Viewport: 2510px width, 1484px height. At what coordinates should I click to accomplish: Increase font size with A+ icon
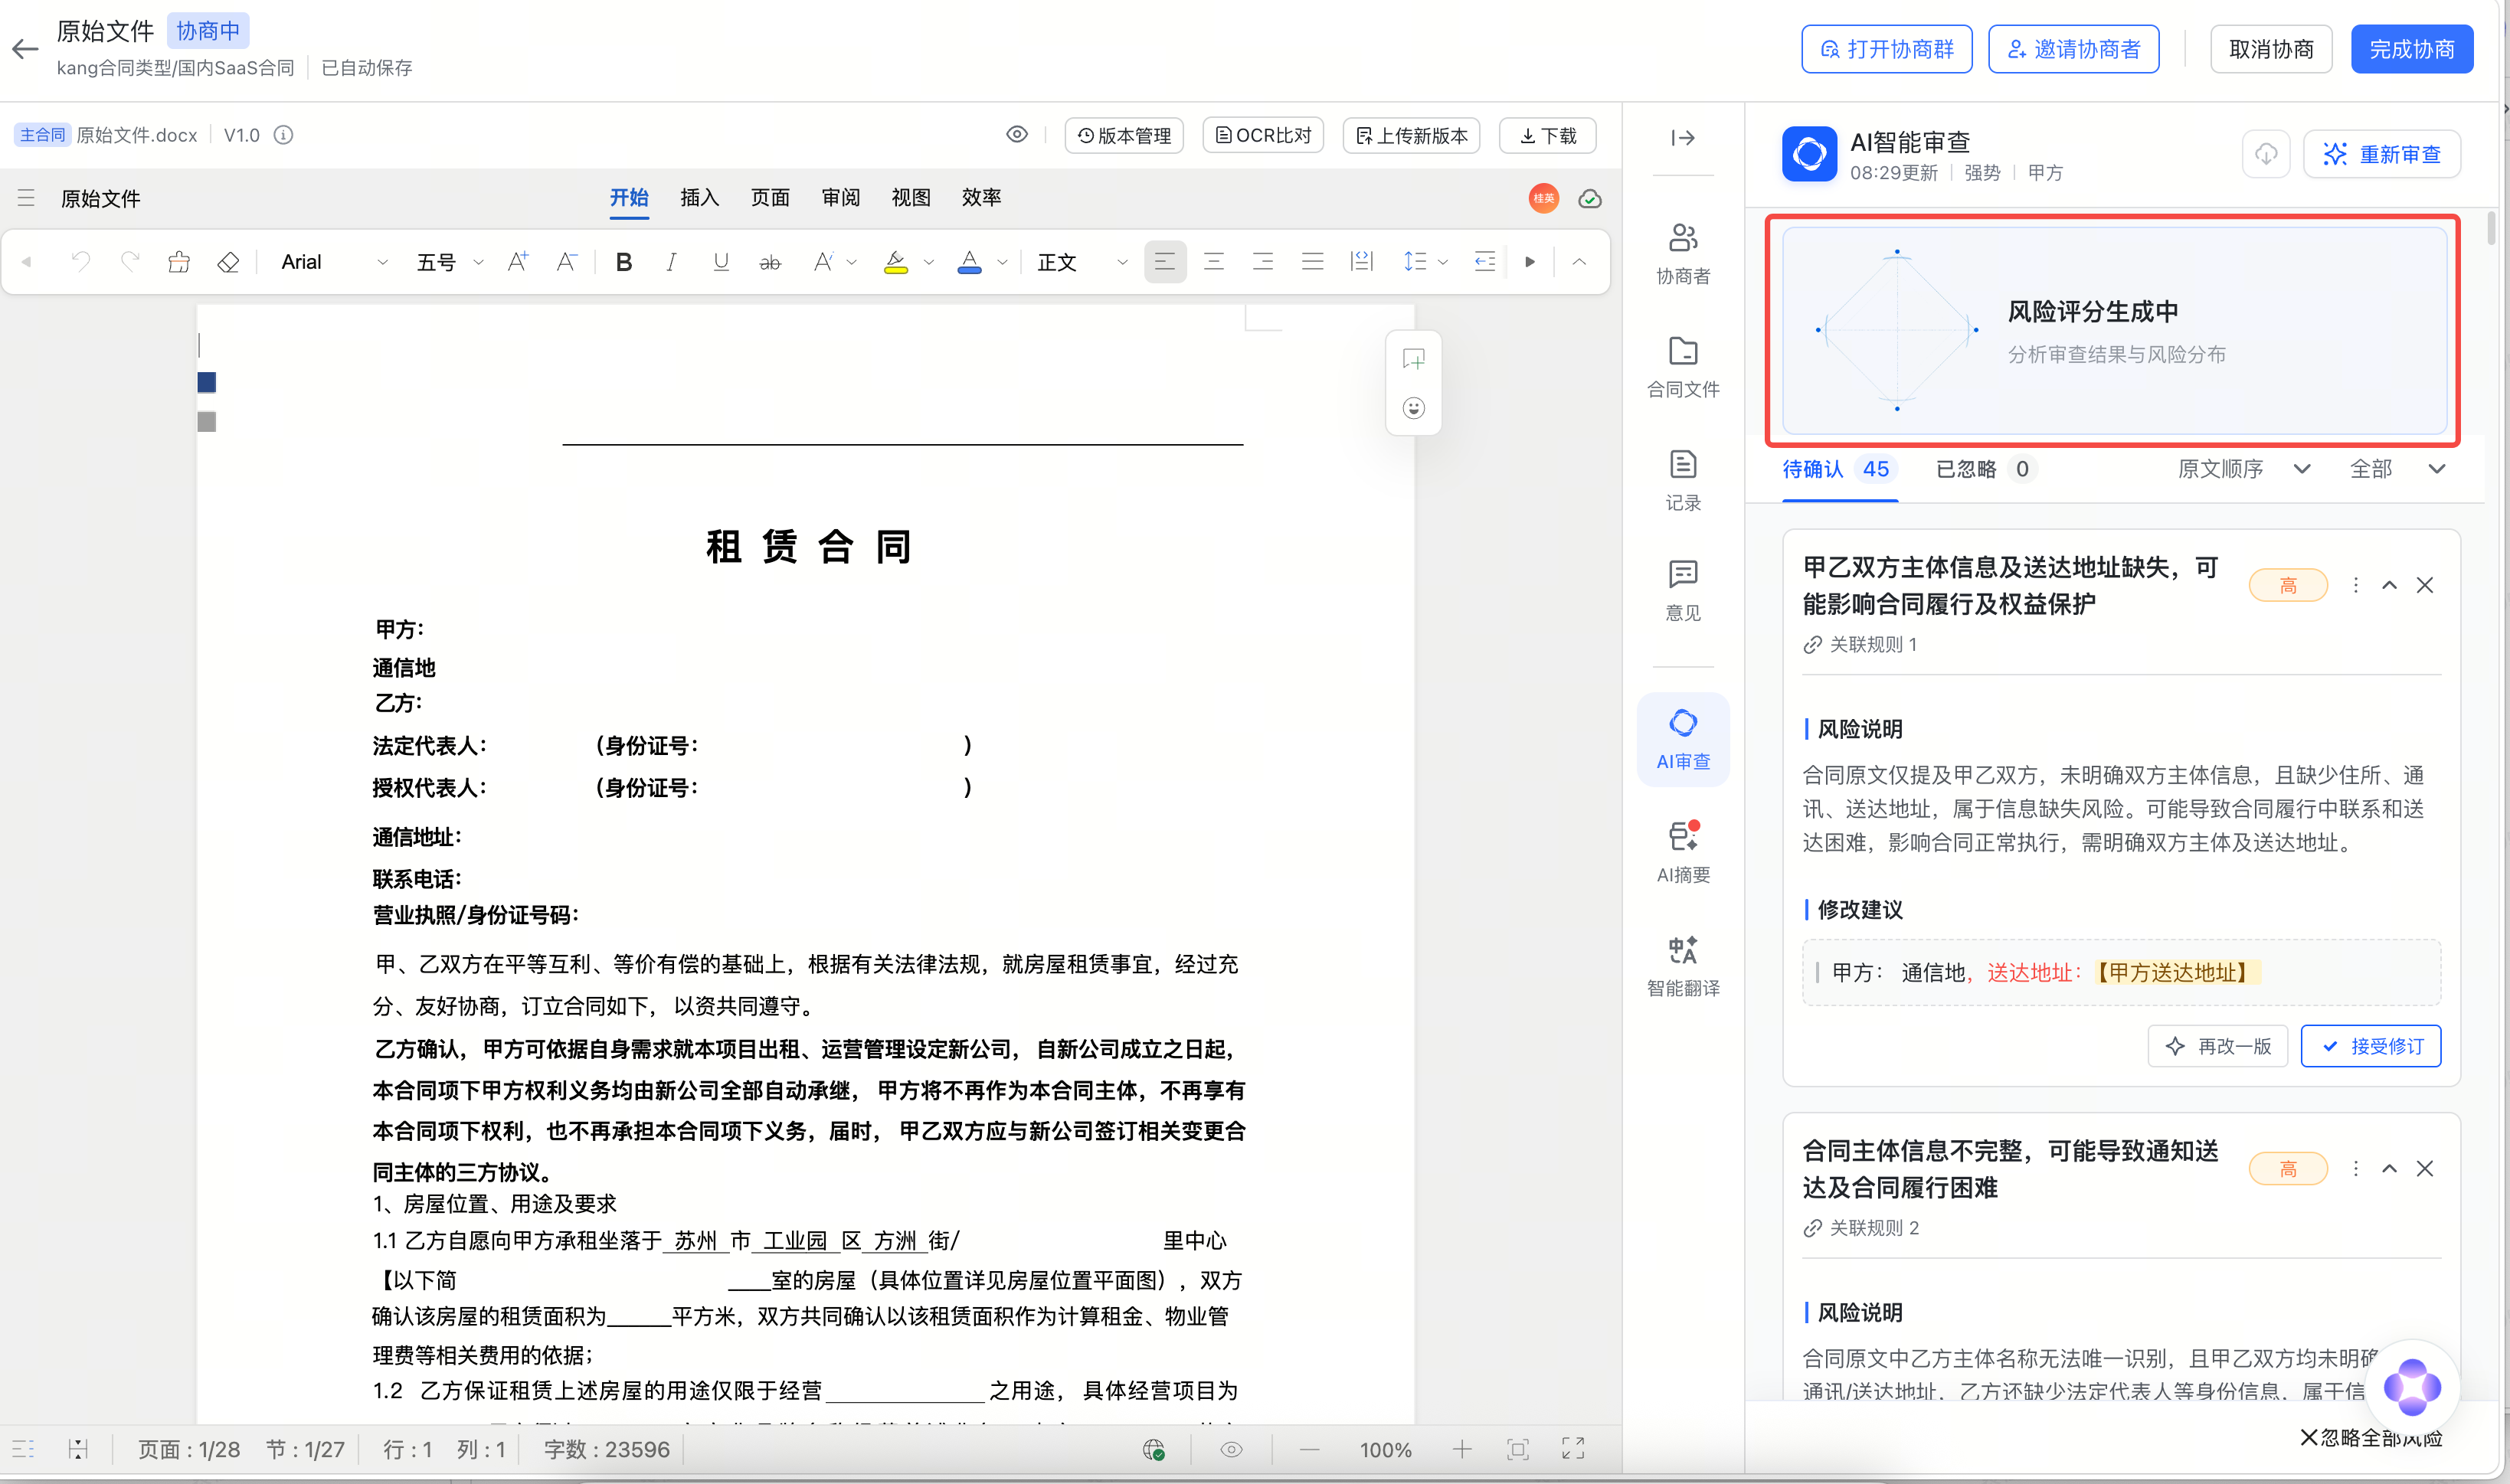pos(518,262)
